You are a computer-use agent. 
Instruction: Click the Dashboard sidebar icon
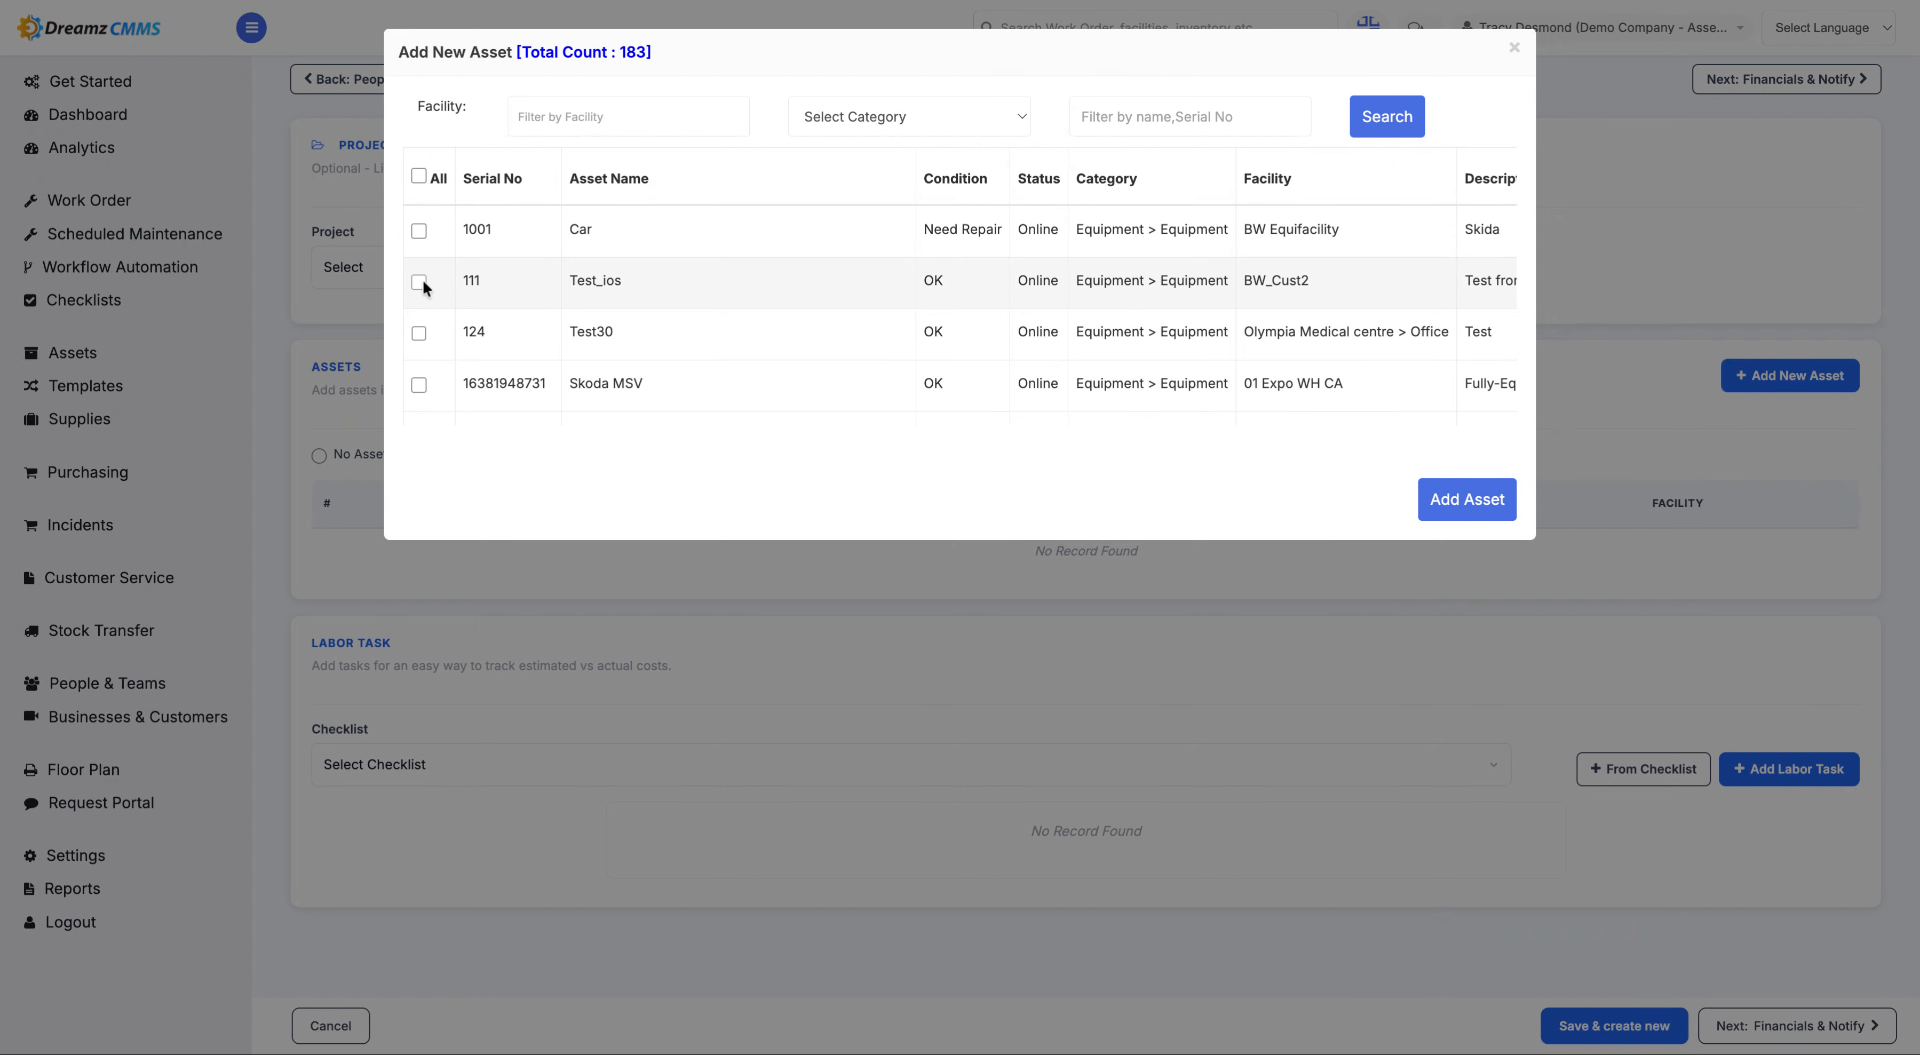click(x=31, y=115)
